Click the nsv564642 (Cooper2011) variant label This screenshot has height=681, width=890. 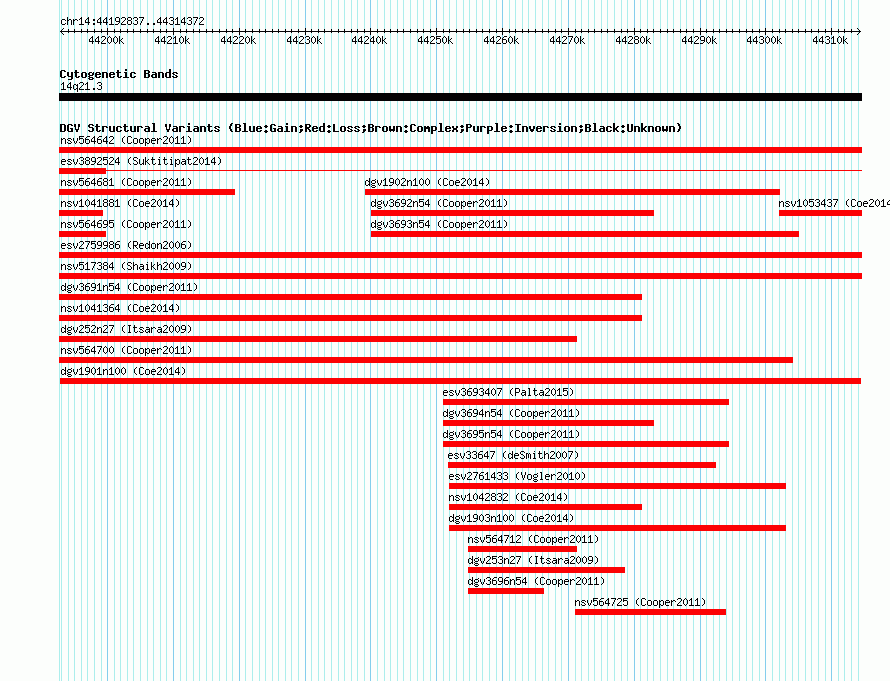[126, 140]
